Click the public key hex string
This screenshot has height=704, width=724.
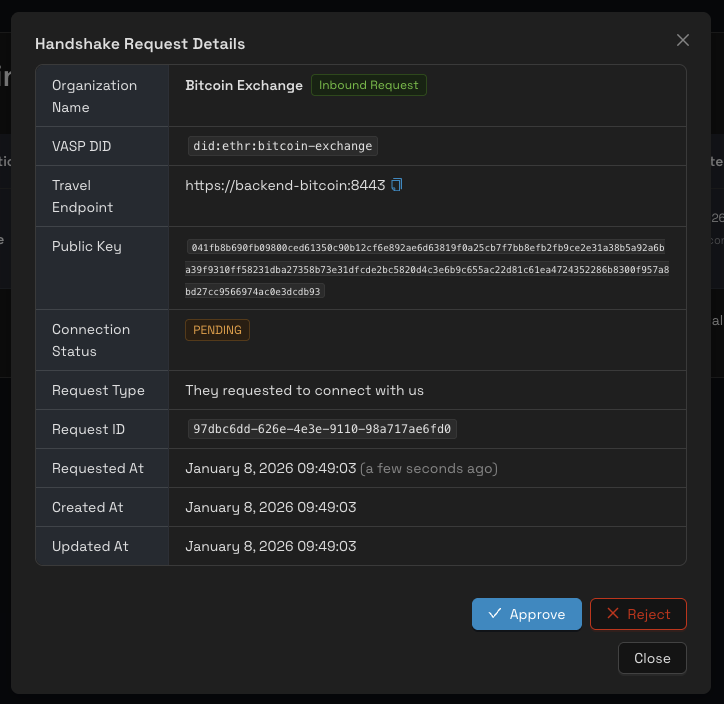(427, 269)
